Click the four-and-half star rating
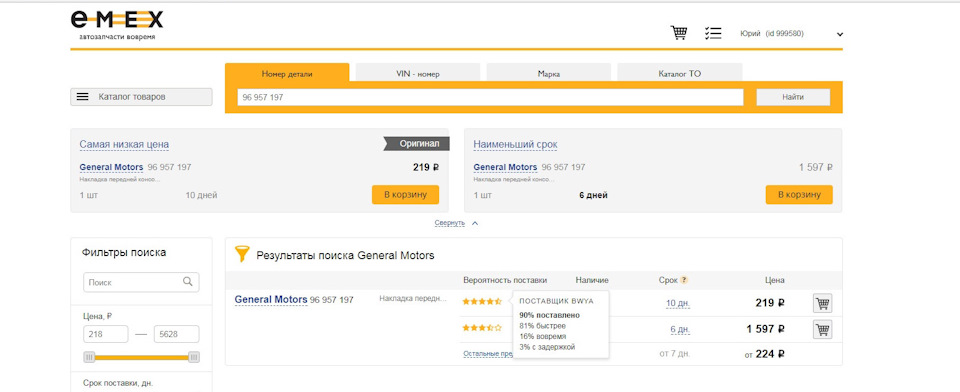This screenshot has height=392, width=960. pos(482,301)
